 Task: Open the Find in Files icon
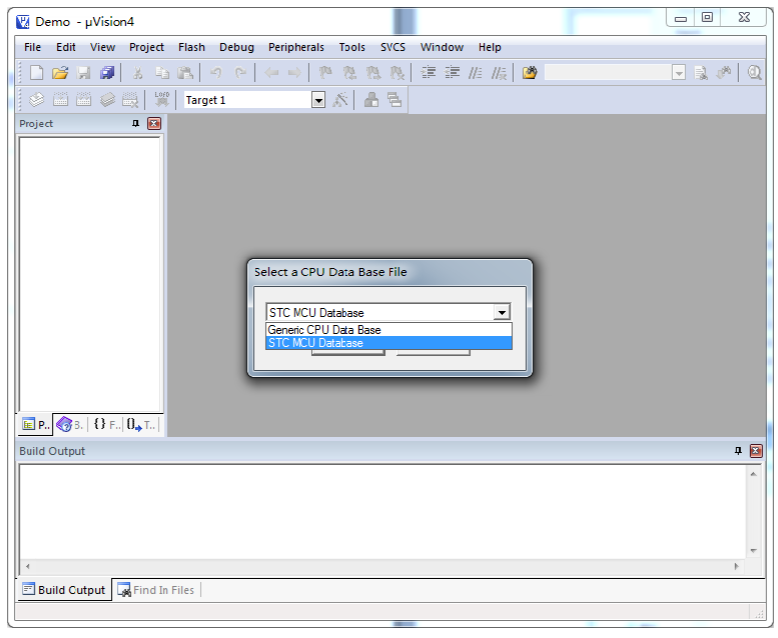[529, 73]
